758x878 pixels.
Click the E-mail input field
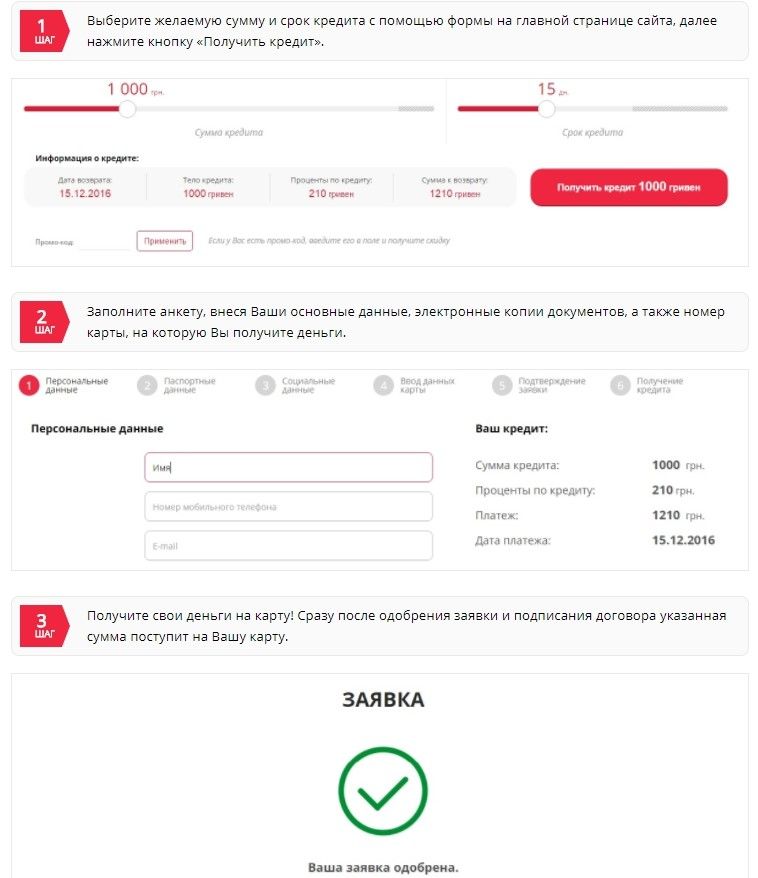(x=288, y=546)
